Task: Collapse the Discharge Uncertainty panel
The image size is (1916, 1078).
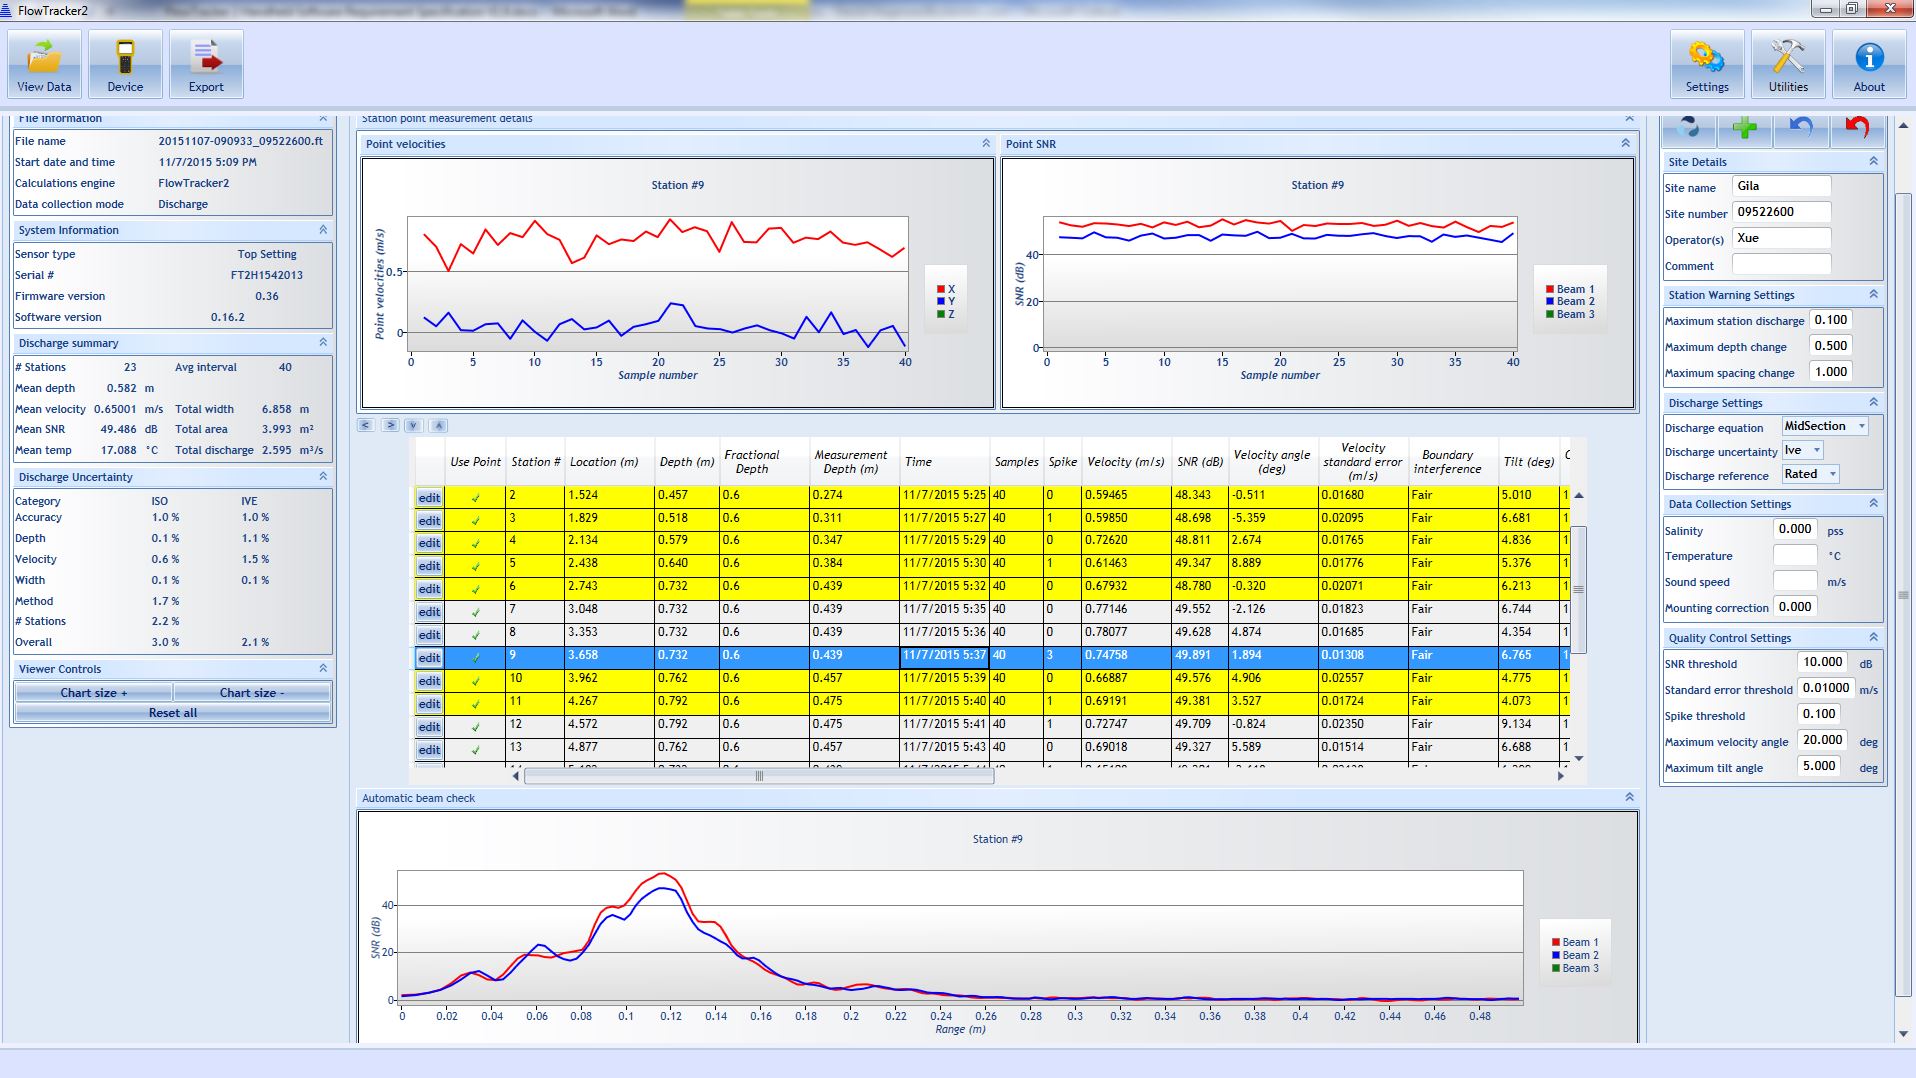Action: pyautogui.click(x=323, y=477)
